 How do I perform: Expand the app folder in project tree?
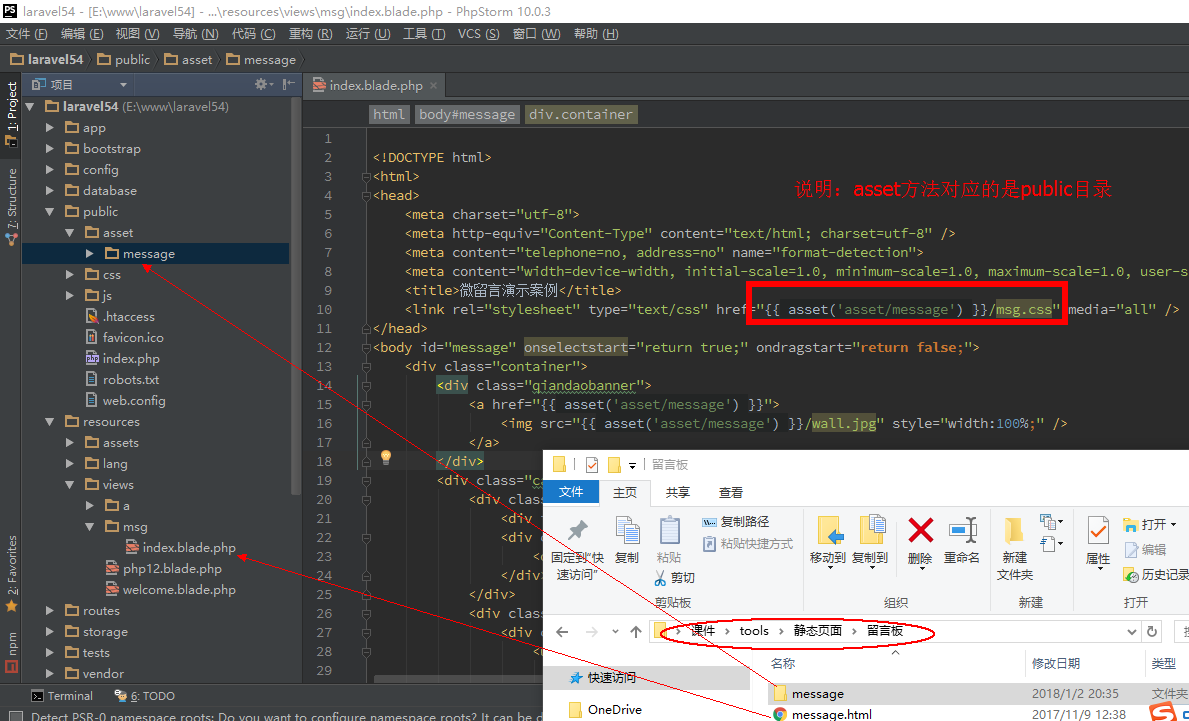coord(50,128)
